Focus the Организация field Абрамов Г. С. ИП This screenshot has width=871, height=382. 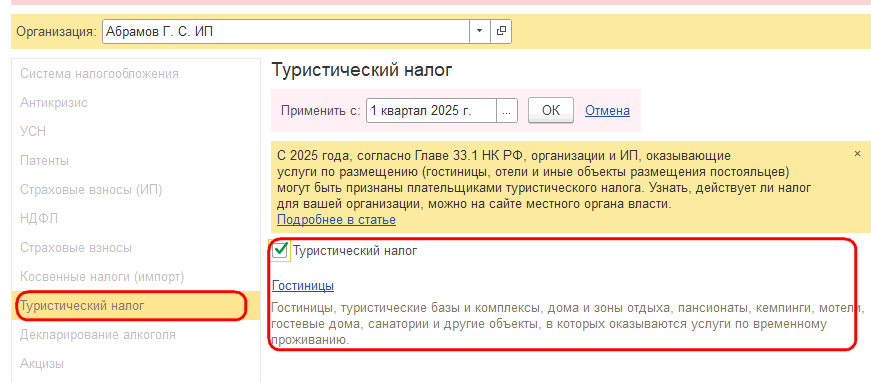(286, 32)
